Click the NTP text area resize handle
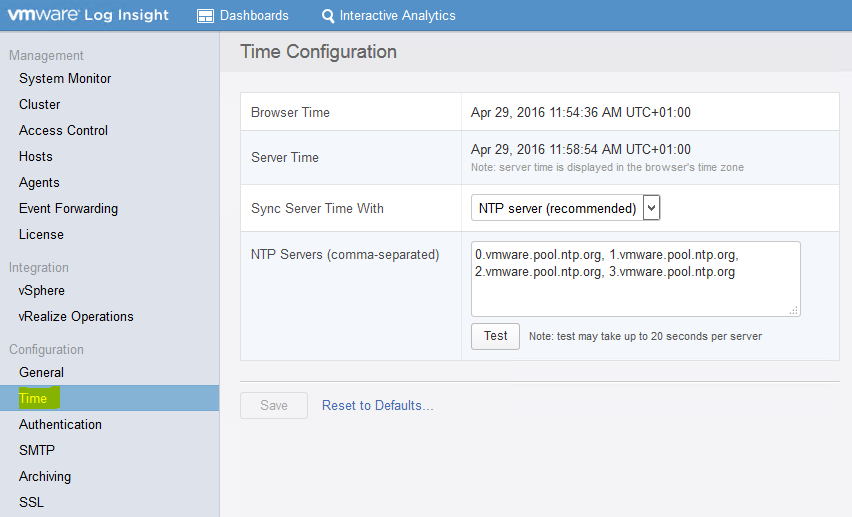 (x=794, y=310)
